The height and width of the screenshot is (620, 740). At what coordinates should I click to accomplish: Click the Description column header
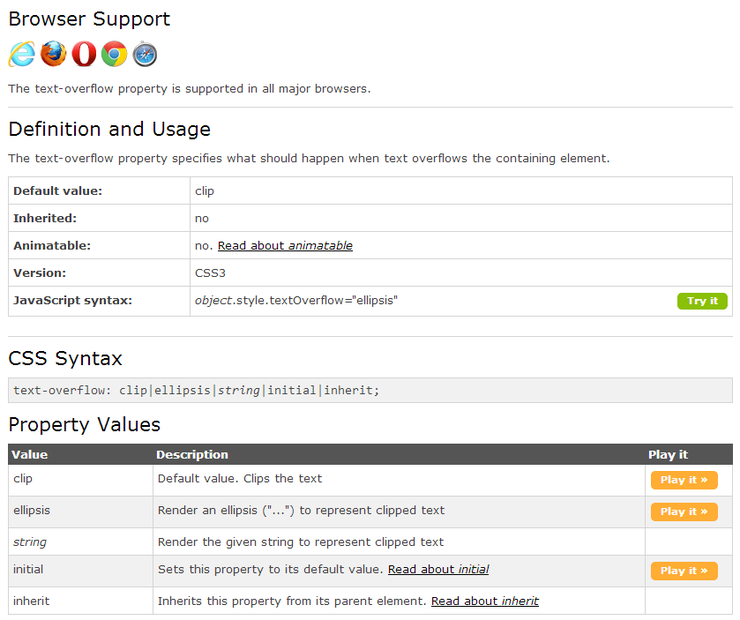(192, 455)
